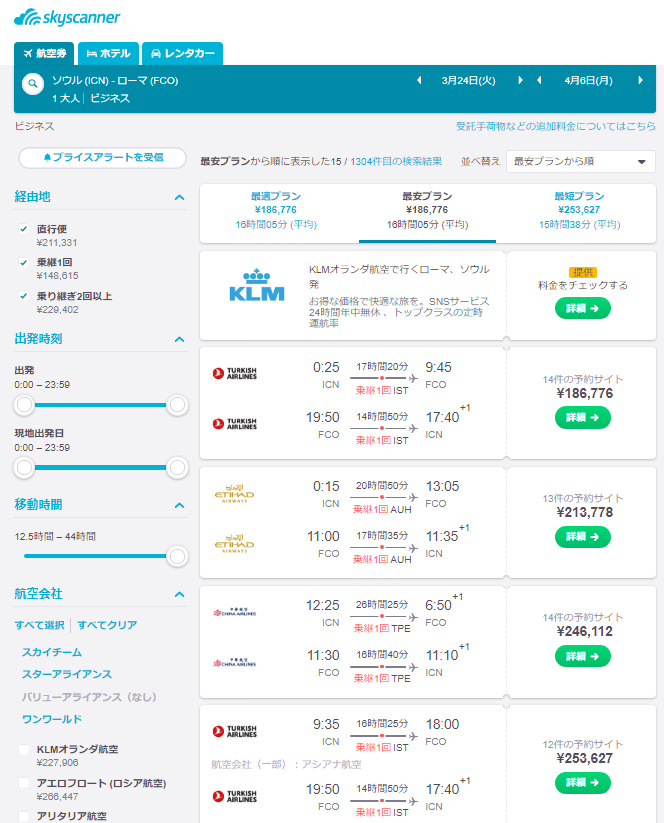Select スターアライアンス alliance

[x=67, y=674]
